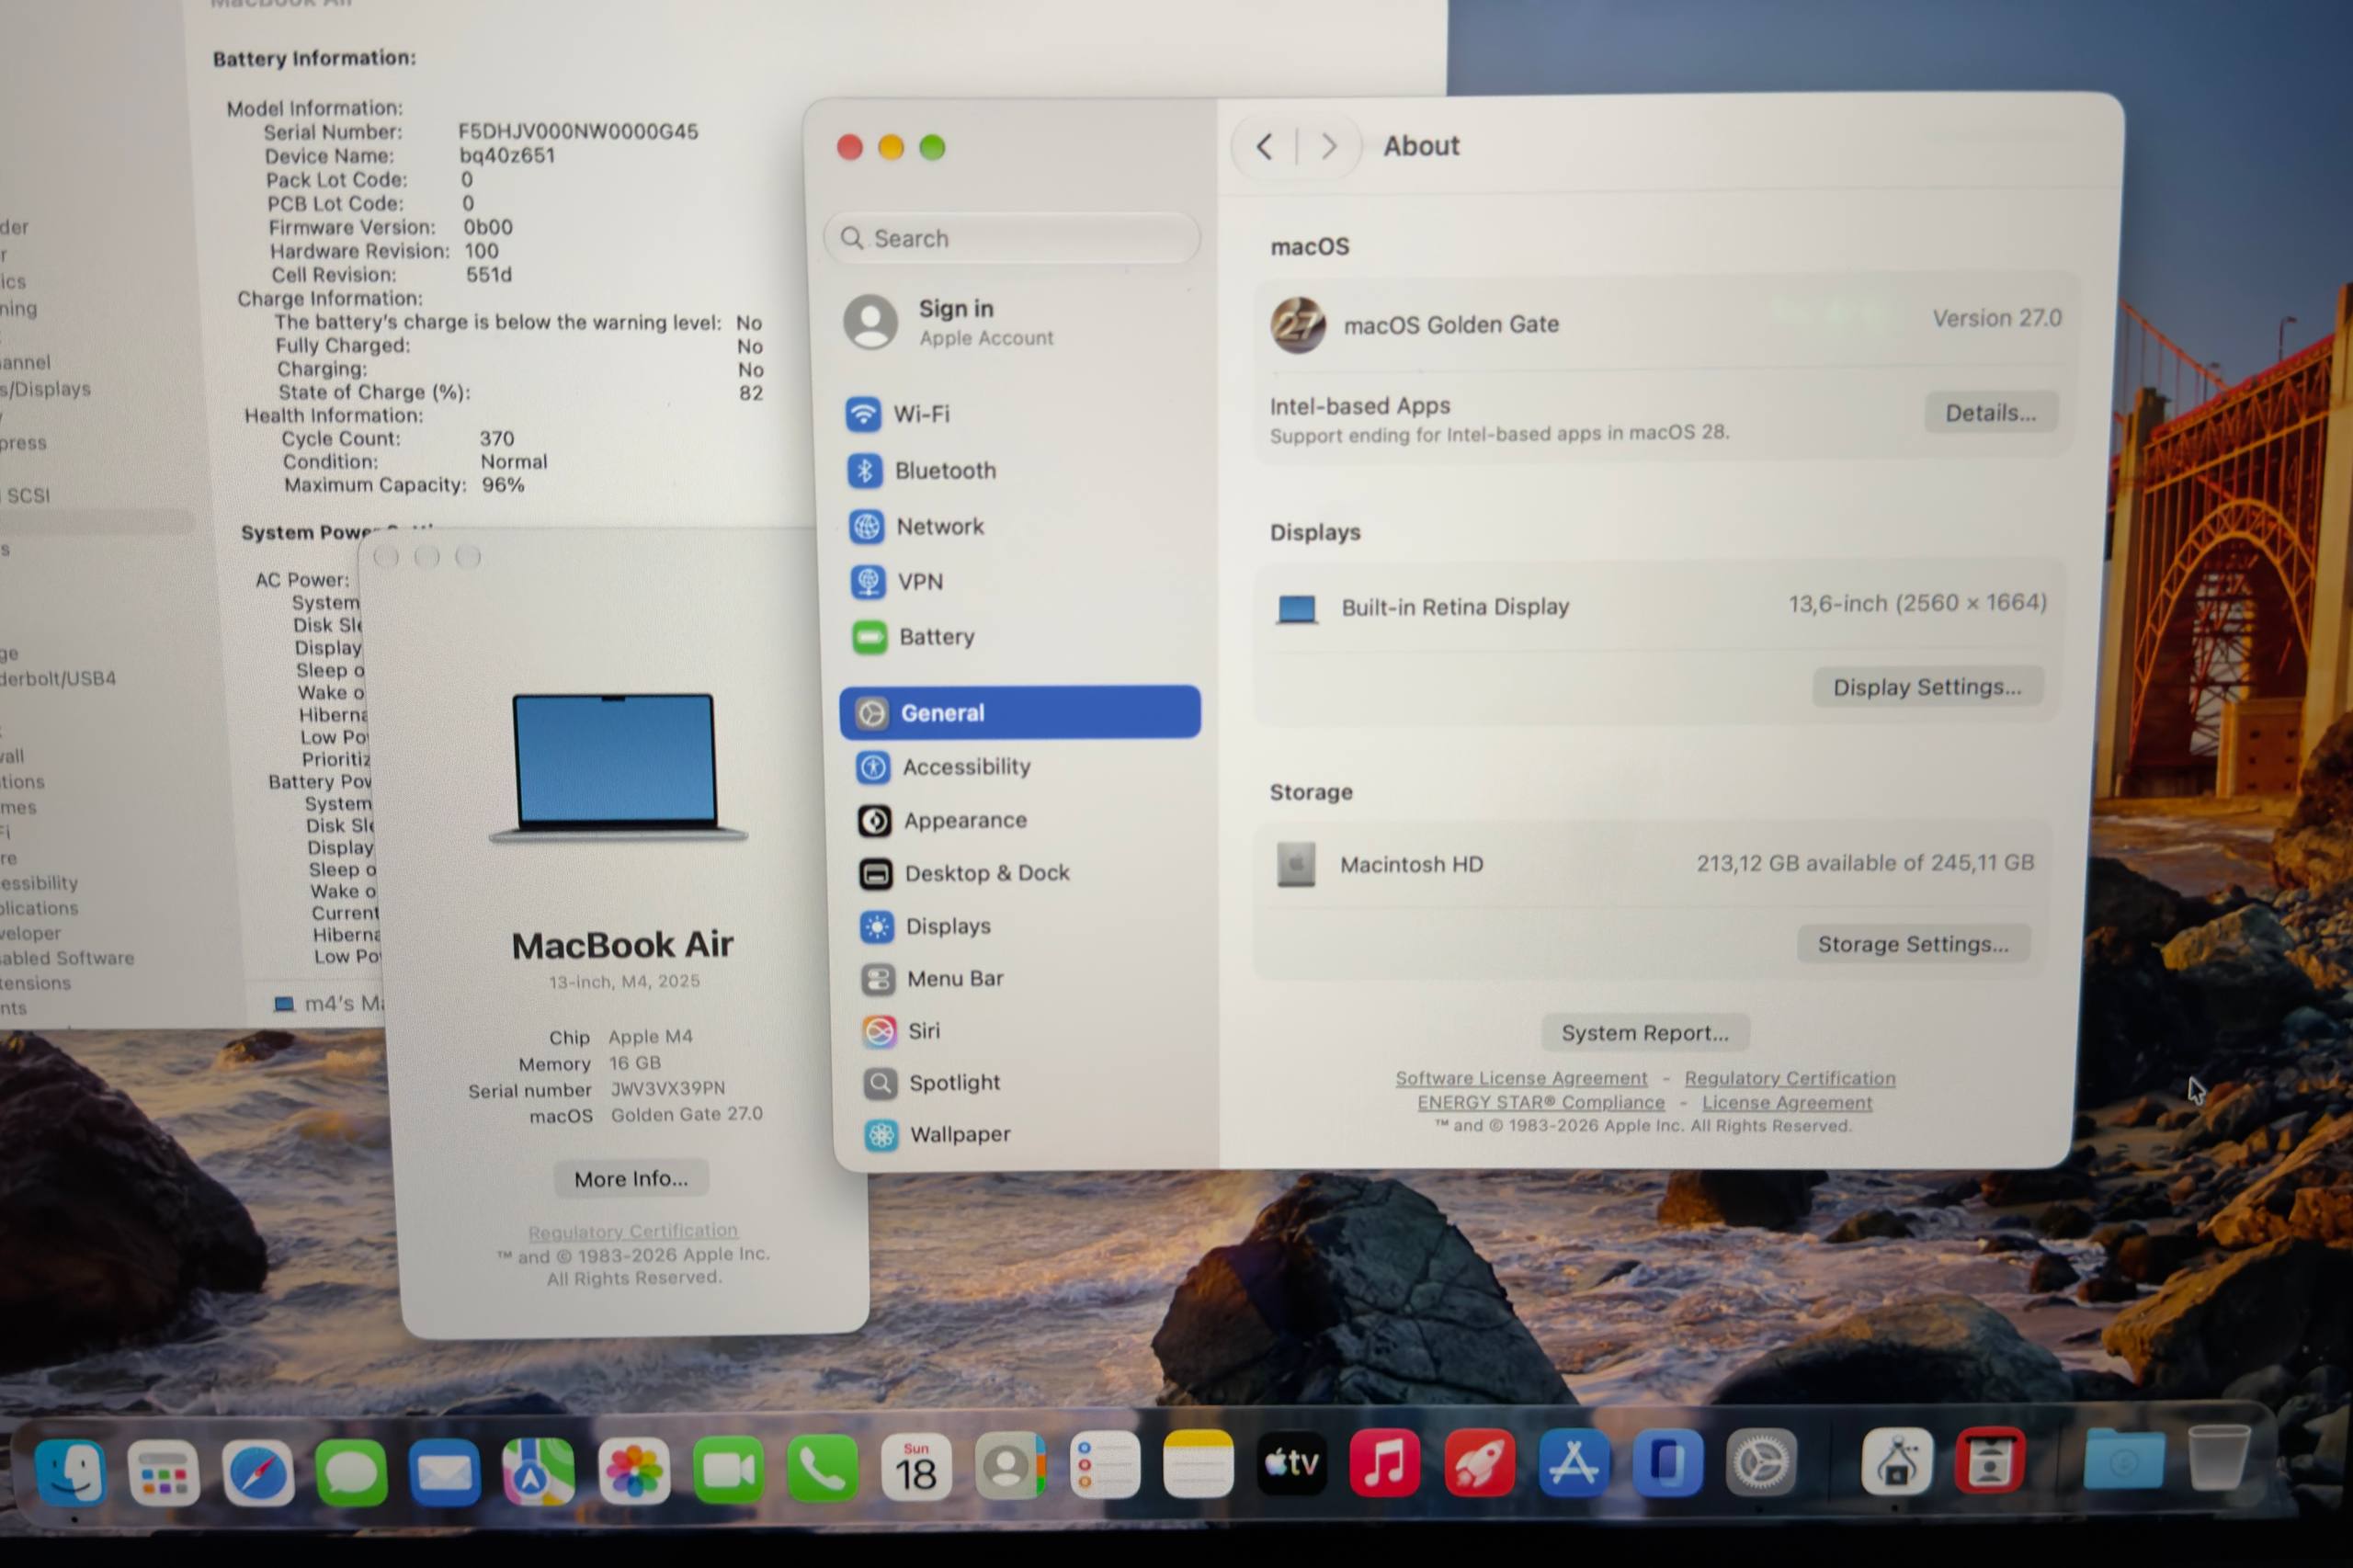
Task: Click More Info in MacBook Air window
Action: (x=631, y=1179)
